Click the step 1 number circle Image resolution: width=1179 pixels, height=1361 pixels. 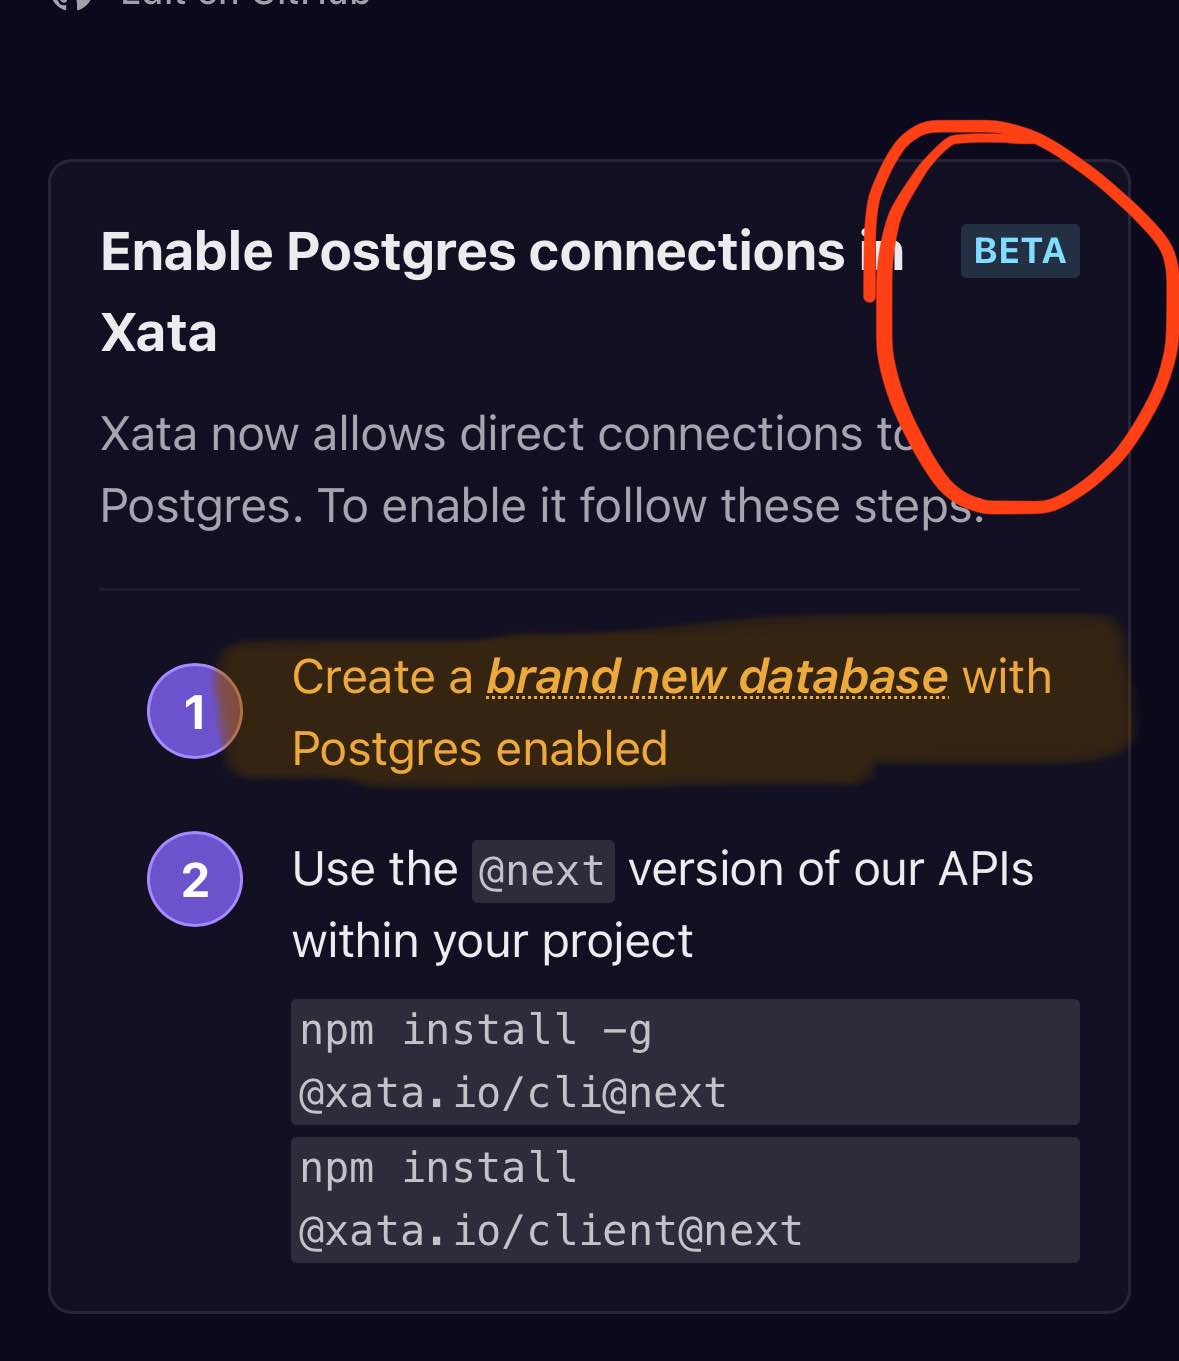pos(195,711)
